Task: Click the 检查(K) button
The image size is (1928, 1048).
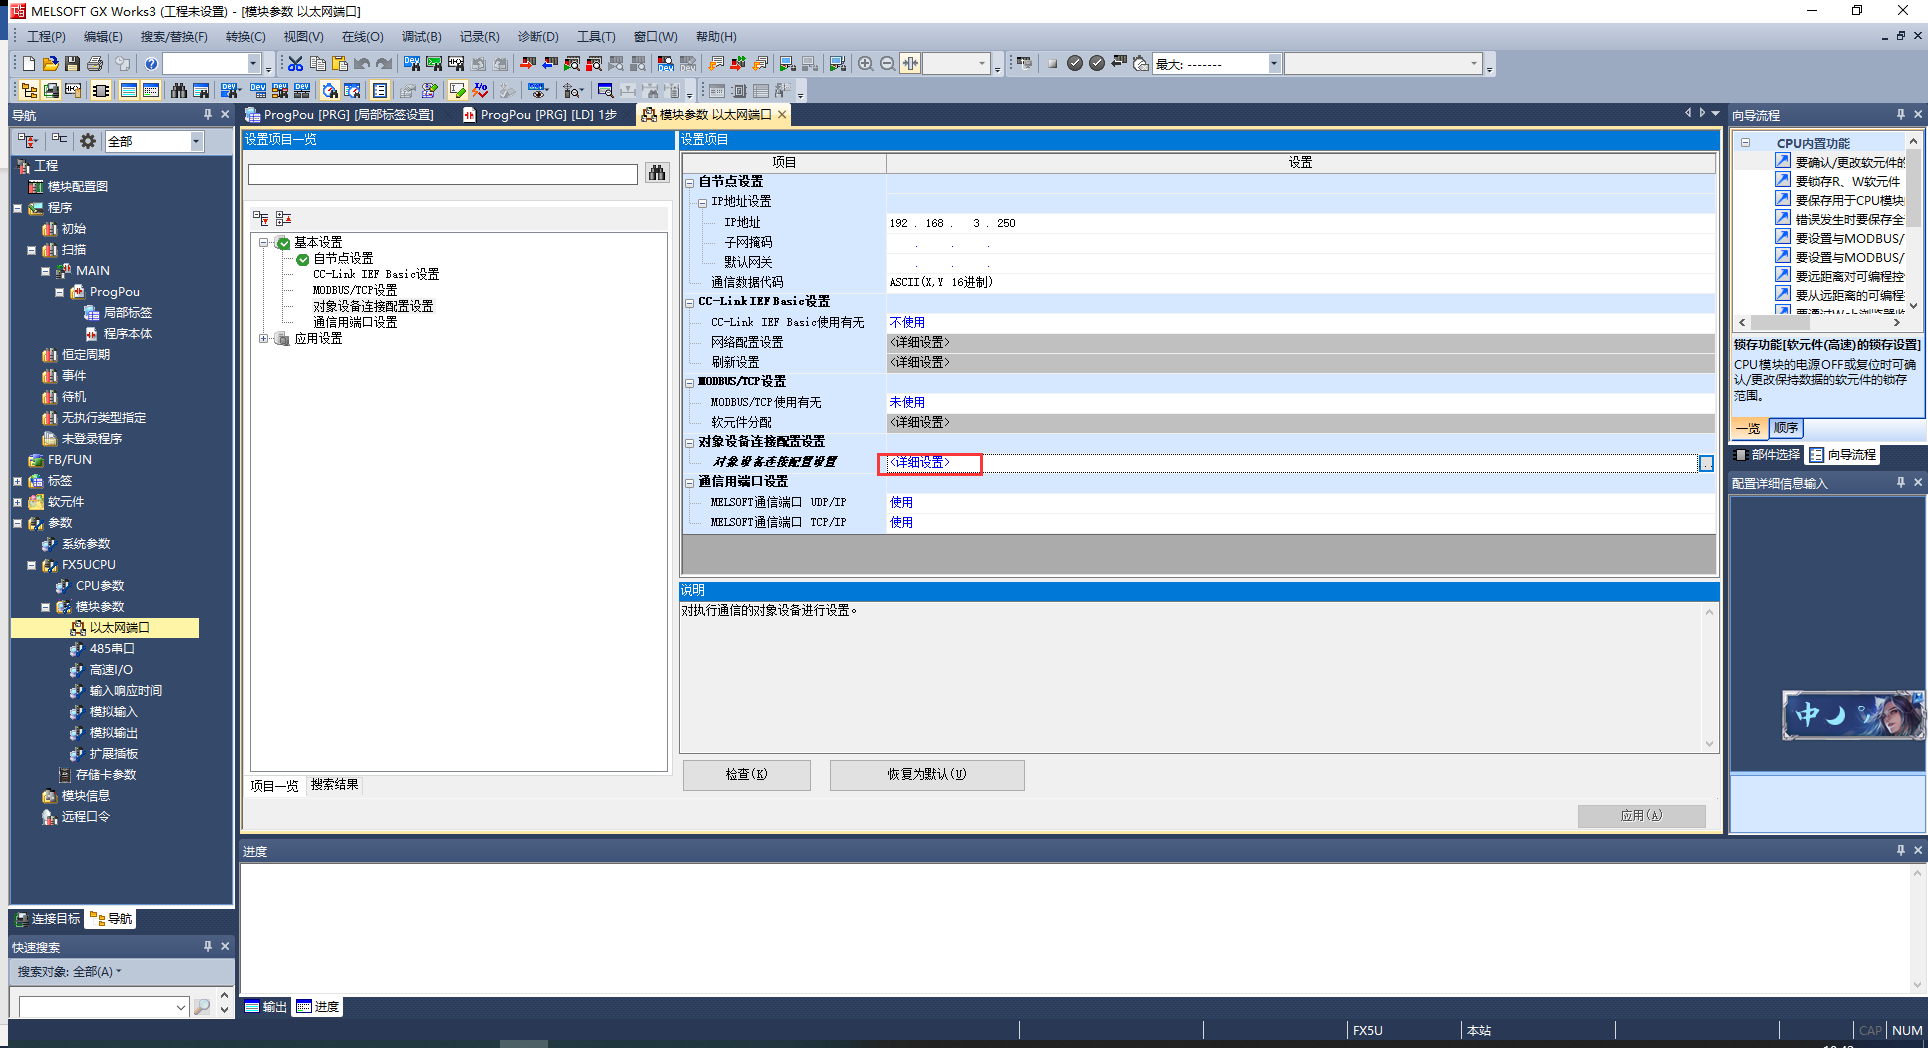Action: pyautogui.click(x=746, y=775)
